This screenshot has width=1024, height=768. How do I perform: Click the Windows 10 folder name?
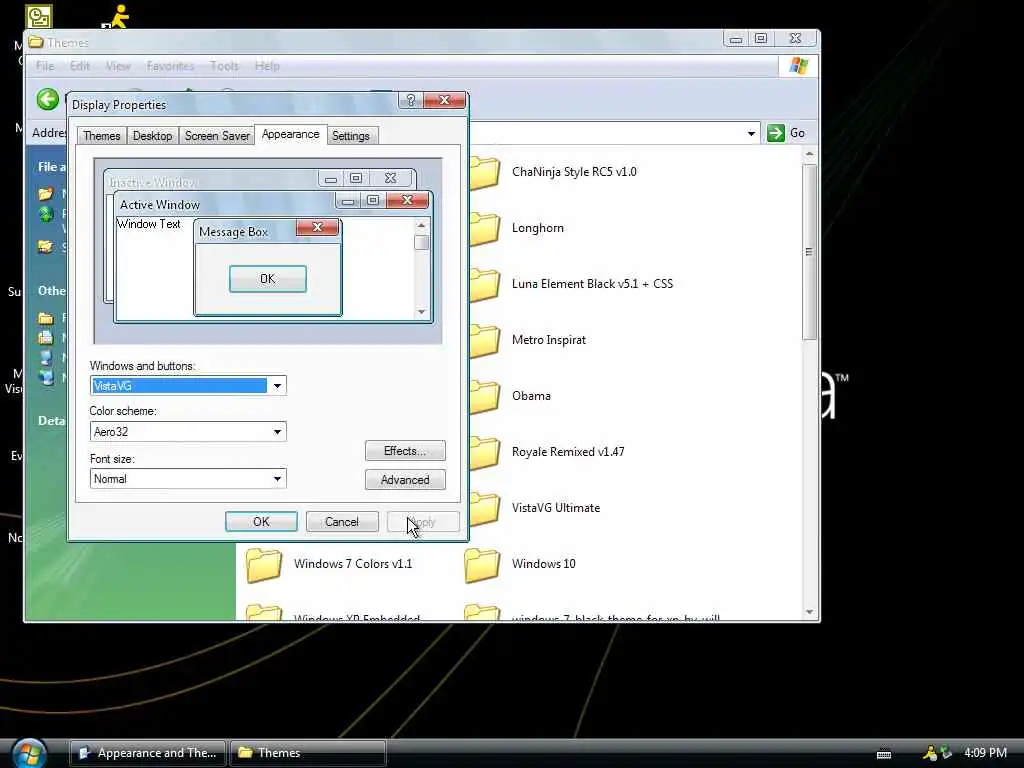pyautogui.click(x=543, y=564)
